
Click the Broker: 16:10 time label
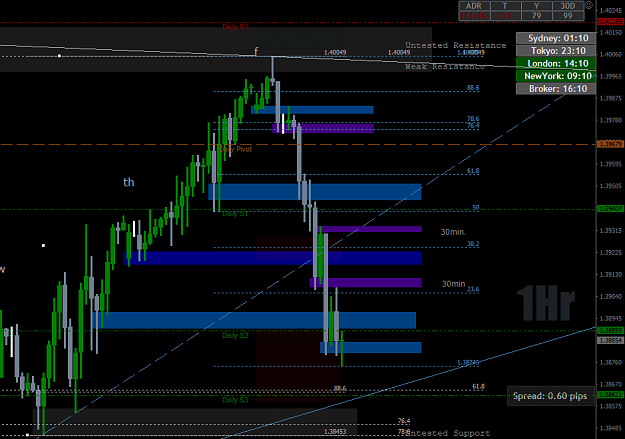click(x=556, y=89)
